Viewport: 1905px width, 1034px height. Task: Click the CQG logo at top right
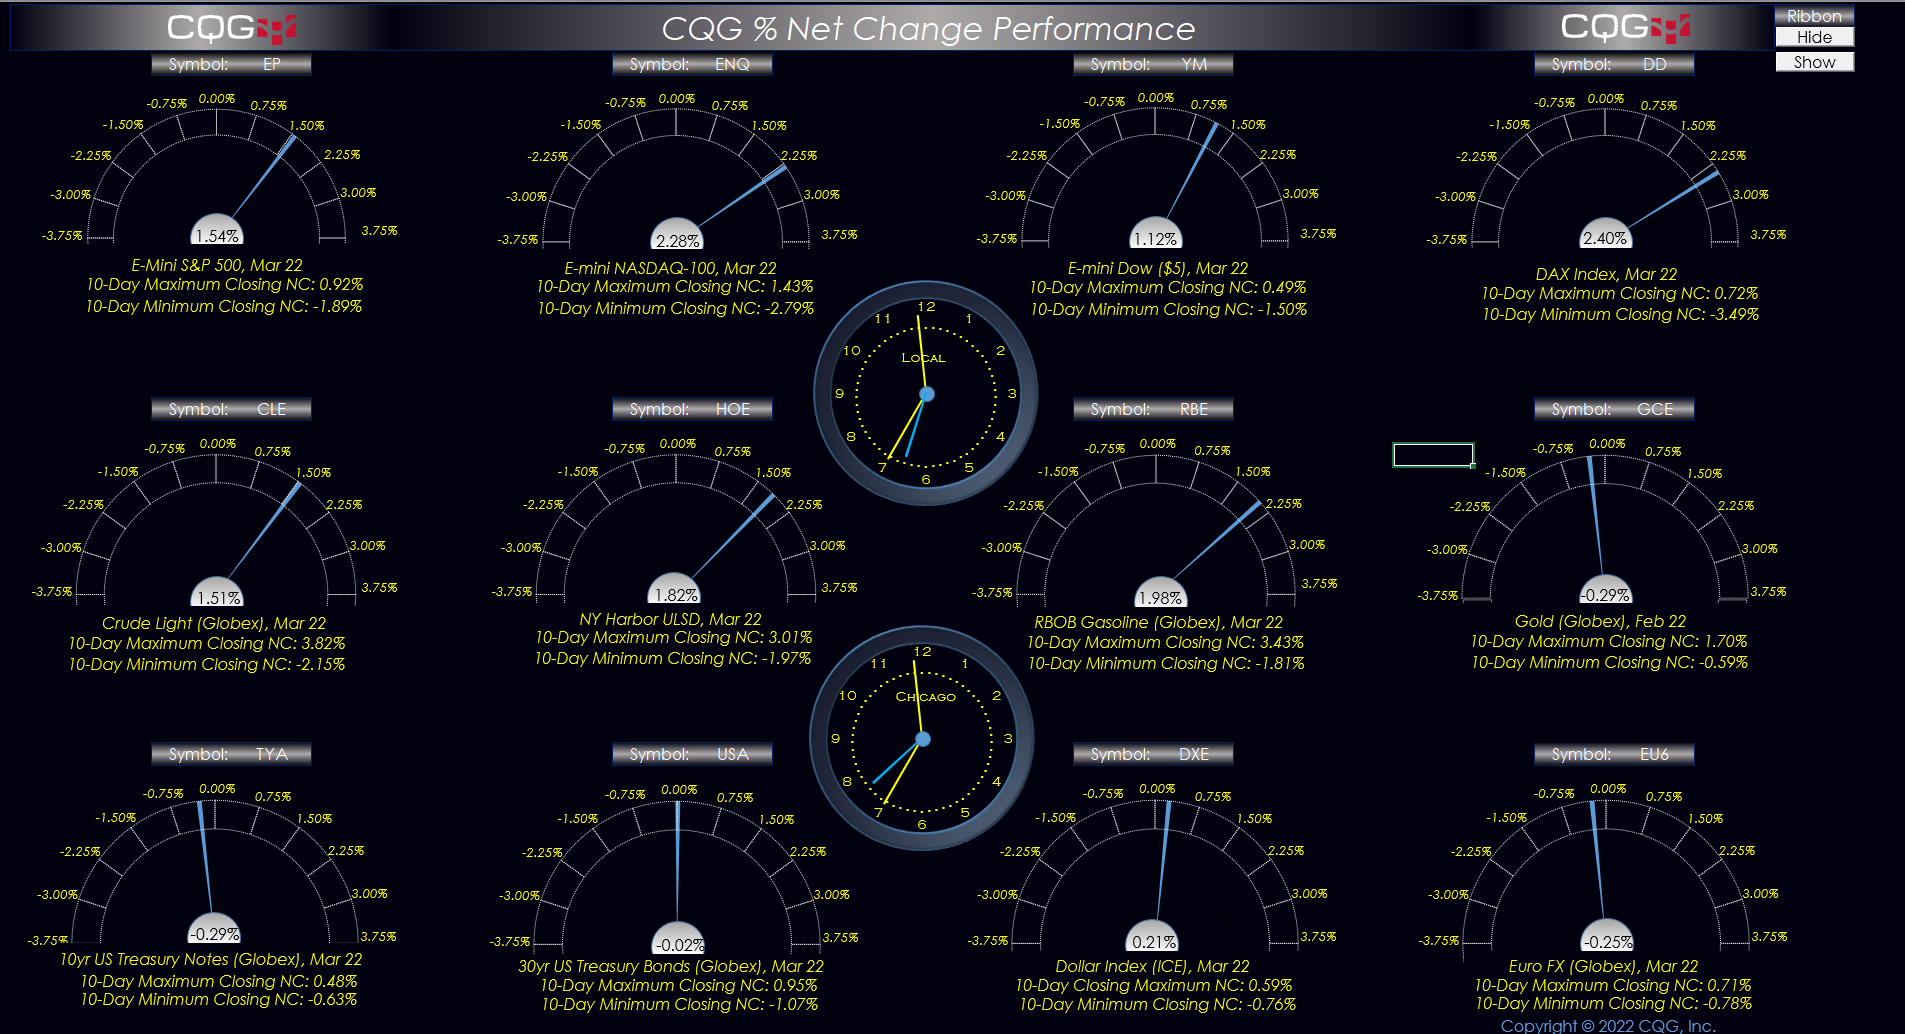pos(1625,27)
